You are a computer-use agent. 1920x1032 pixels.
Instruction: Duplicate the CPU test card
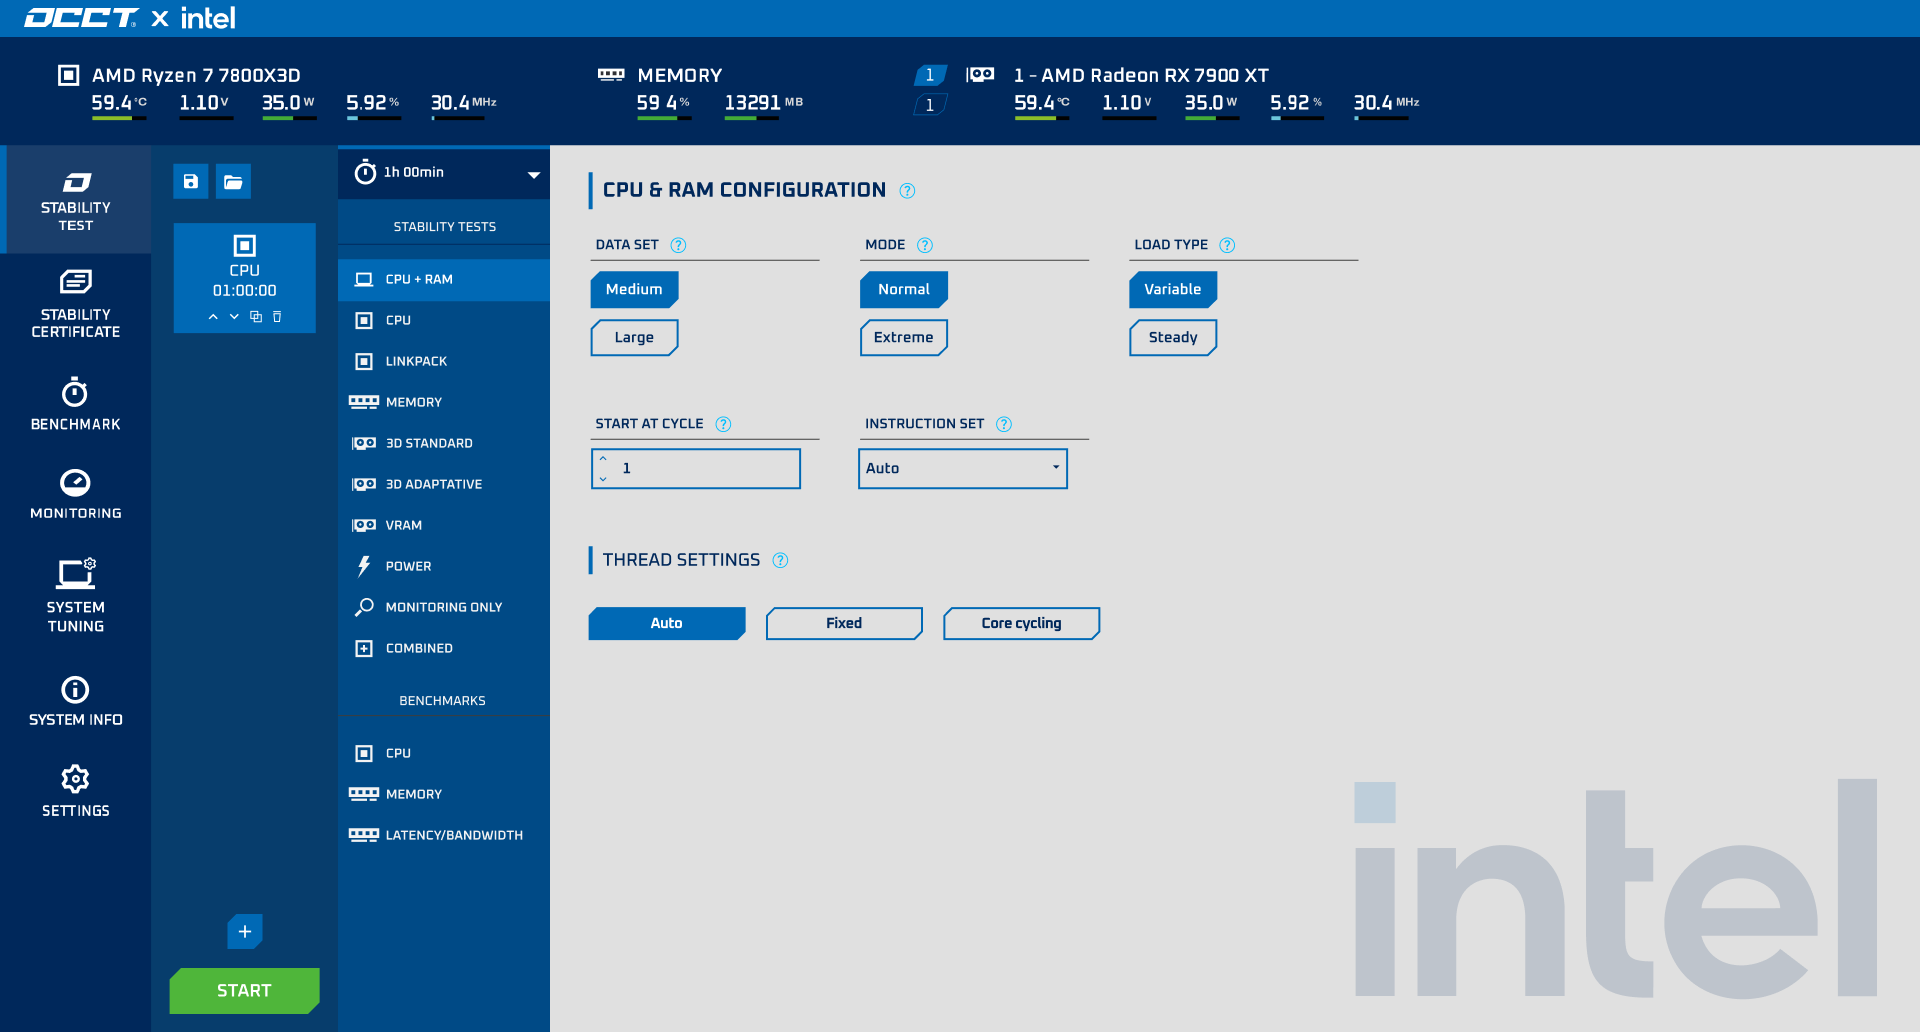[x=256, y=316]
